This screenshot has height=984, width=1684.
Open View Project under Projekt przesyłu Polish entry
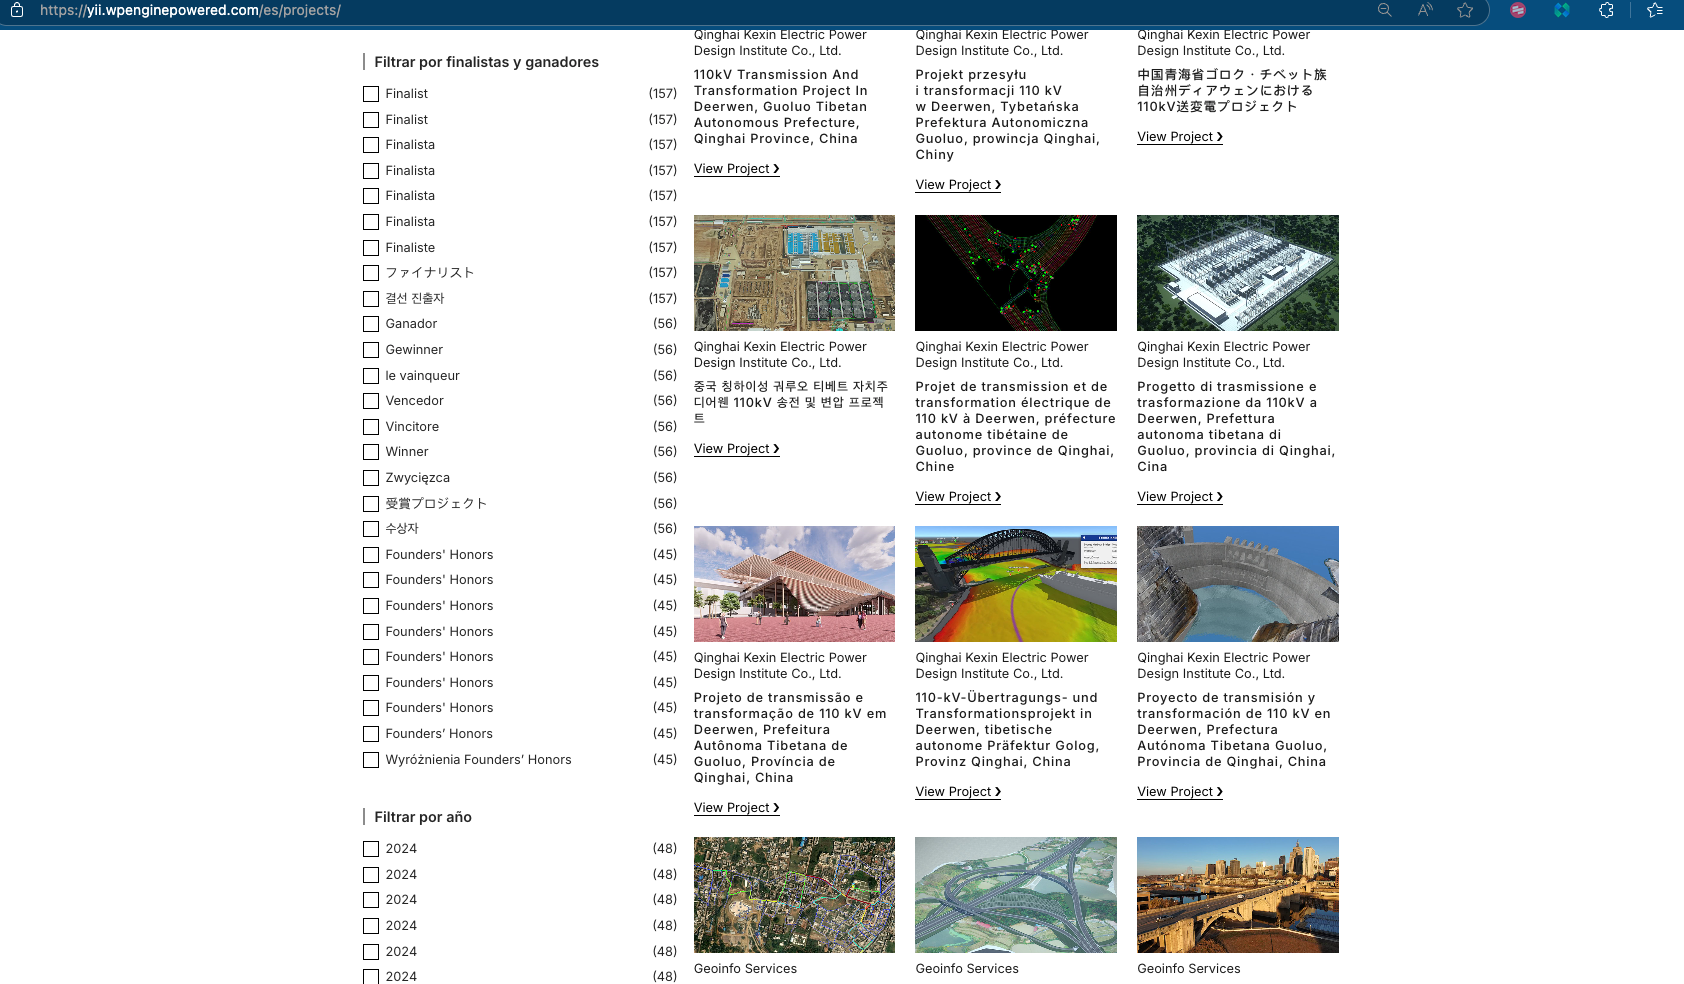coord(958,185)
